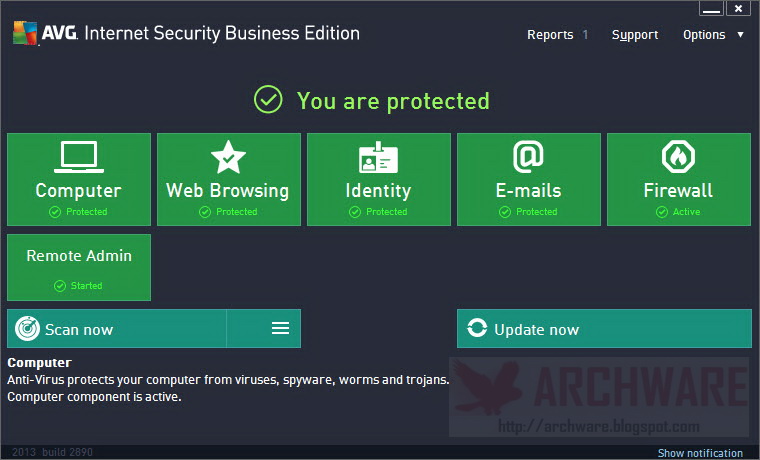Open the Computer protection laptop icon
Viewport: 760px width, 460px height.
click(79, 157)
